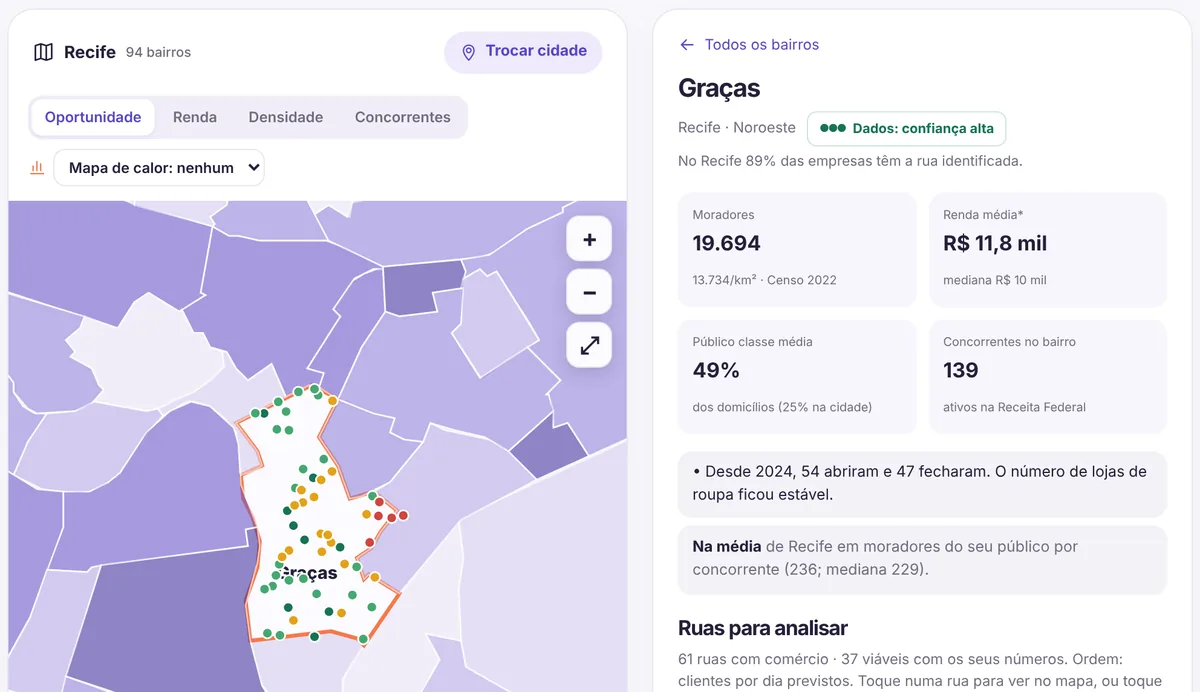Click the Ruas para analisar heading
This screenshot has height=692, width=1200.
(763, 628)
